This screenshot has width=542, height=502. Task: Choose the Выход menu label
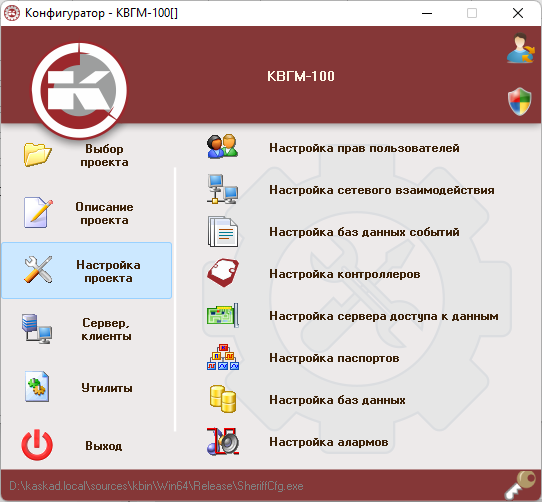click(104, 446)
